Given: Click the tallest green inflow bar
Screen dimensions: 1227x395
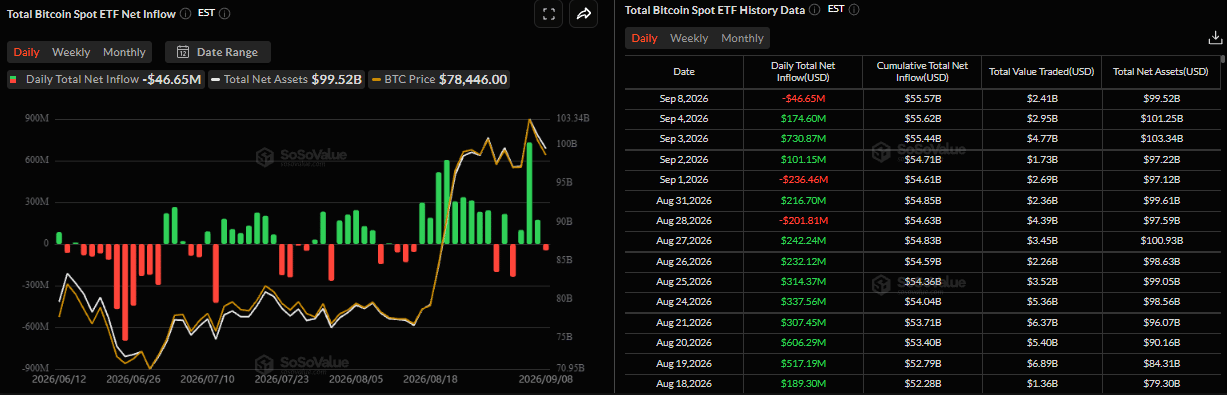Looking at the screenshot, I should pyautogui.click(x=529, y=192).
